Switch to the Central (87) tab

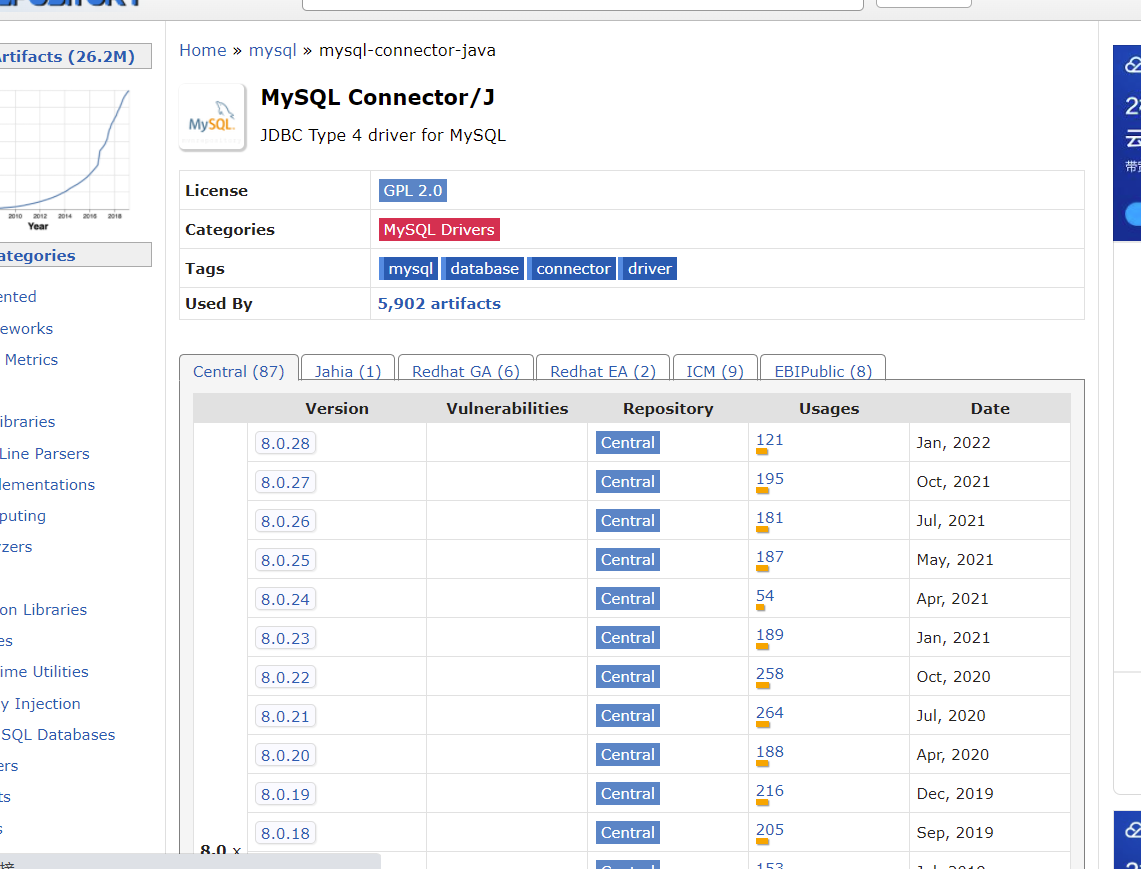point(239,370)
